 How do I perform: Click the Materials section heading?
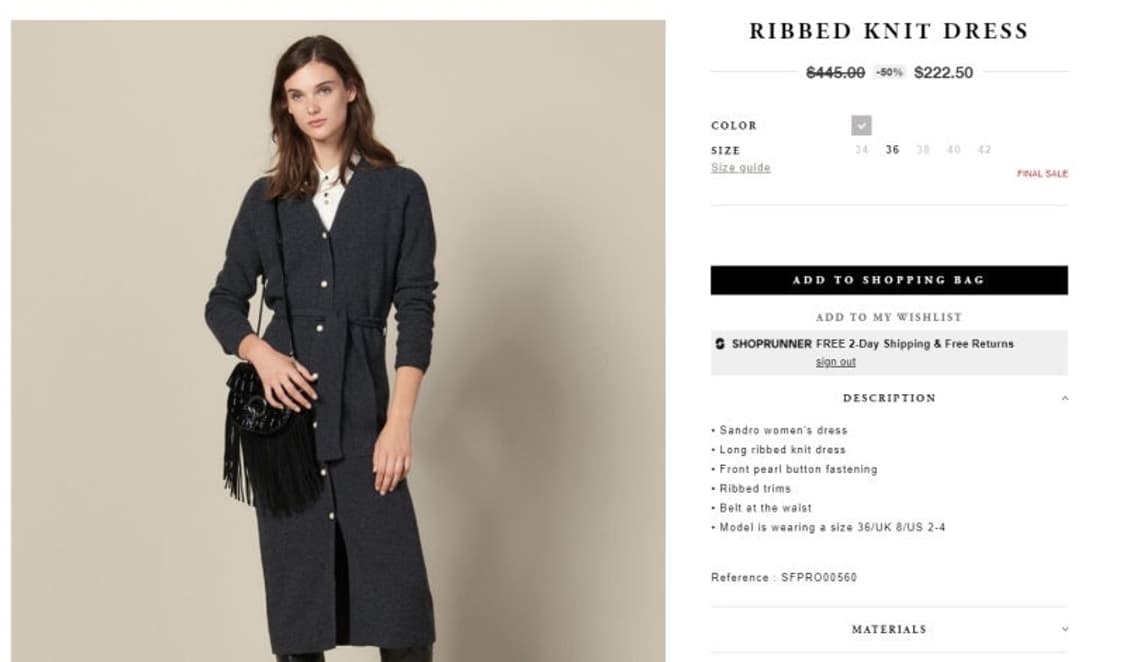click(889, 629)
